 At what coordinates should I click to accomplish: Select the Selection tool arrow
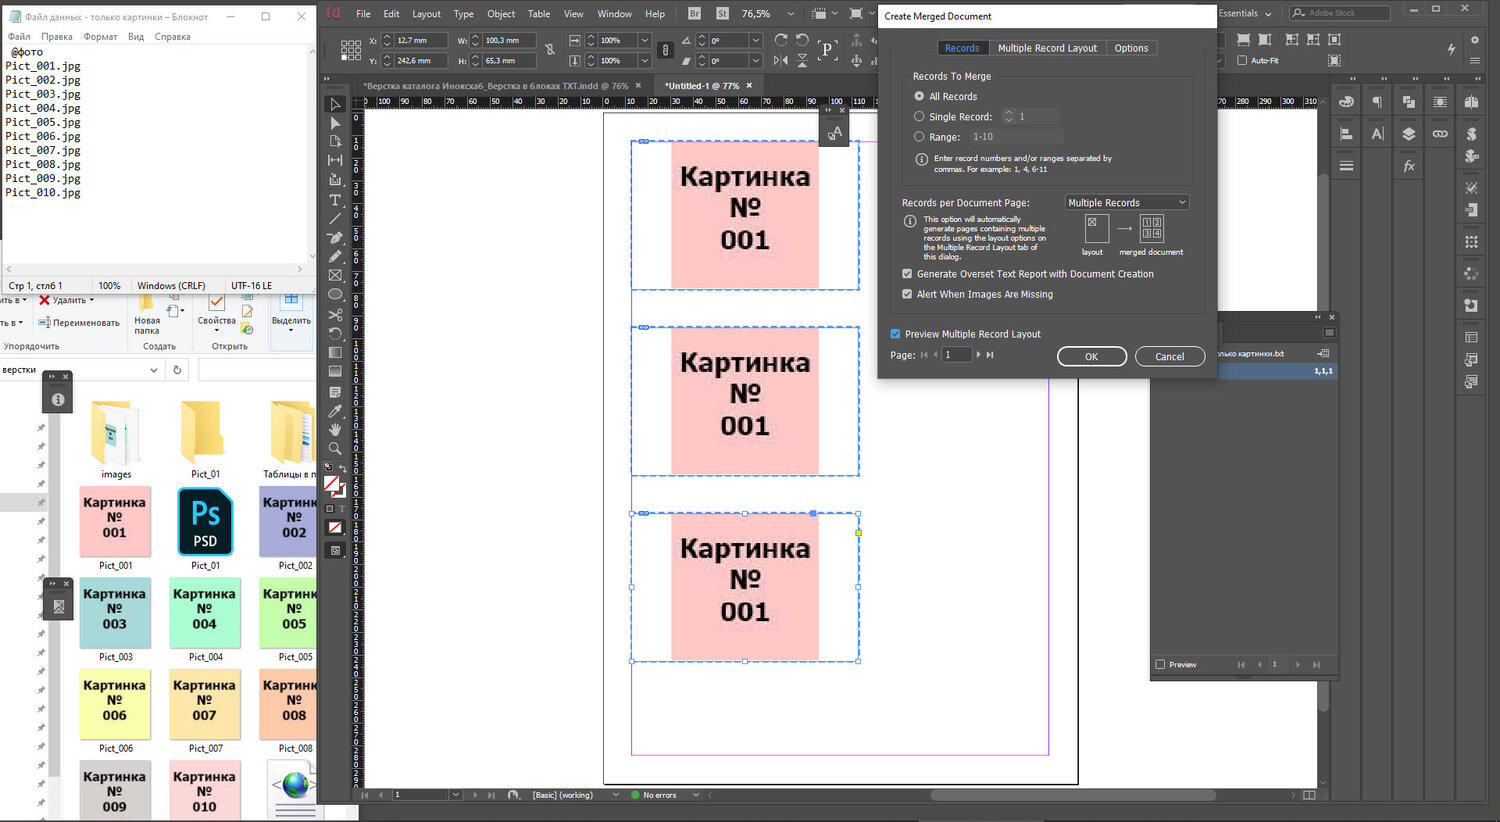tap(335, 104)
